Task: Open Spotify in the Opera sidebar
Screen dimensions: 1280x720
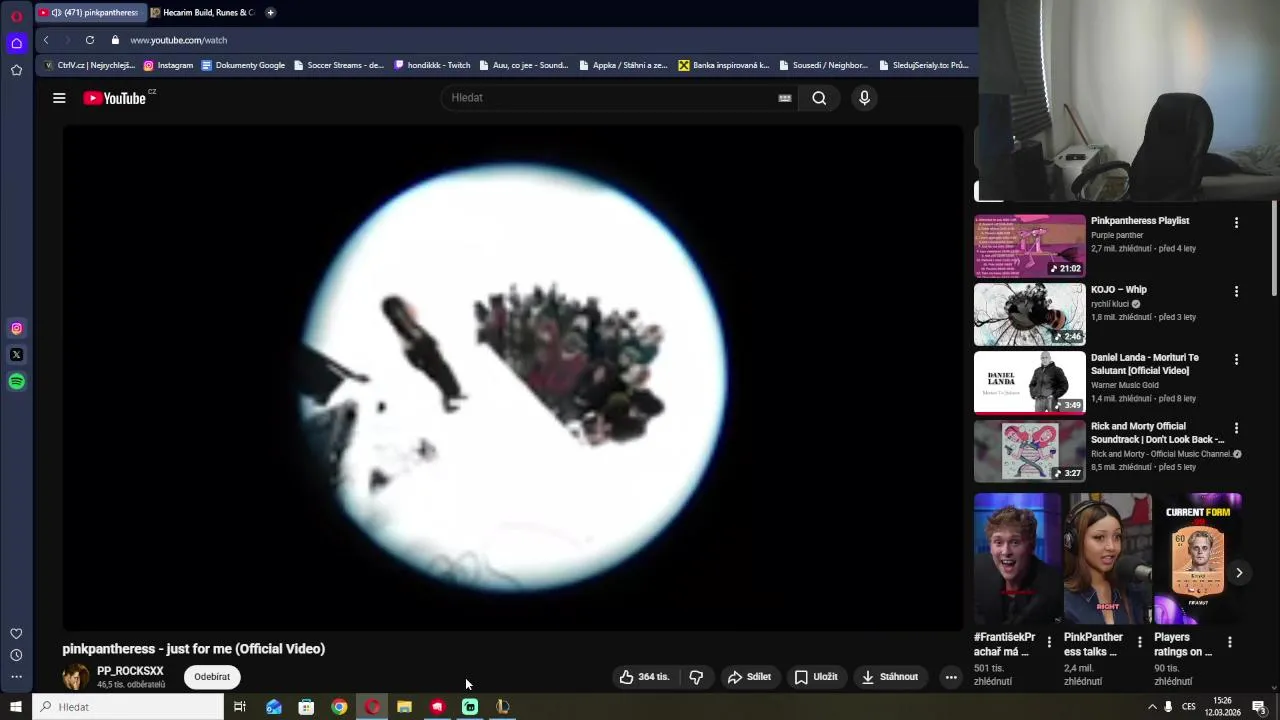Action: [16, 382]
